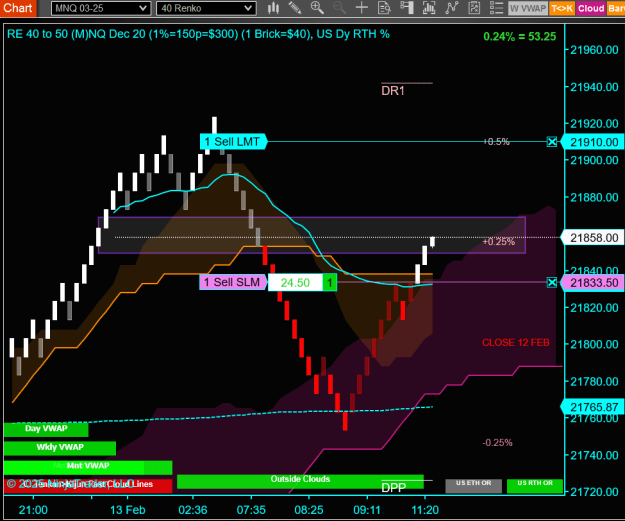Open the bar type chart style icon
This screenshot has height=521, width=625.
pos(273,8)
